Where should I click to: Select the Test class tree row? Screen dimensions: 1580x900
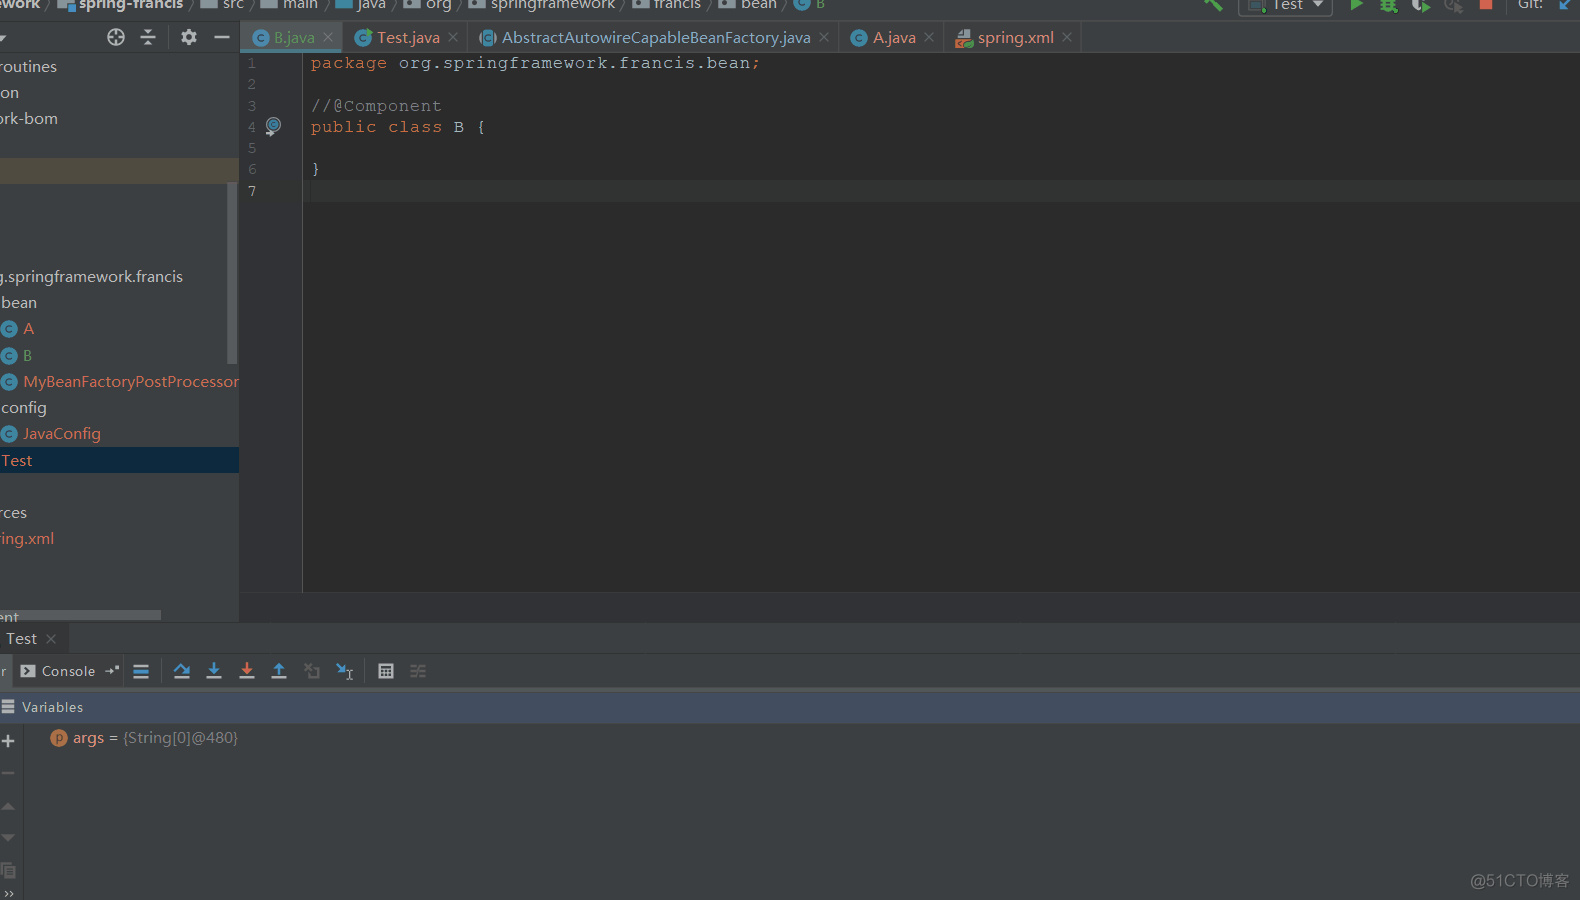[x=119, y=460]
